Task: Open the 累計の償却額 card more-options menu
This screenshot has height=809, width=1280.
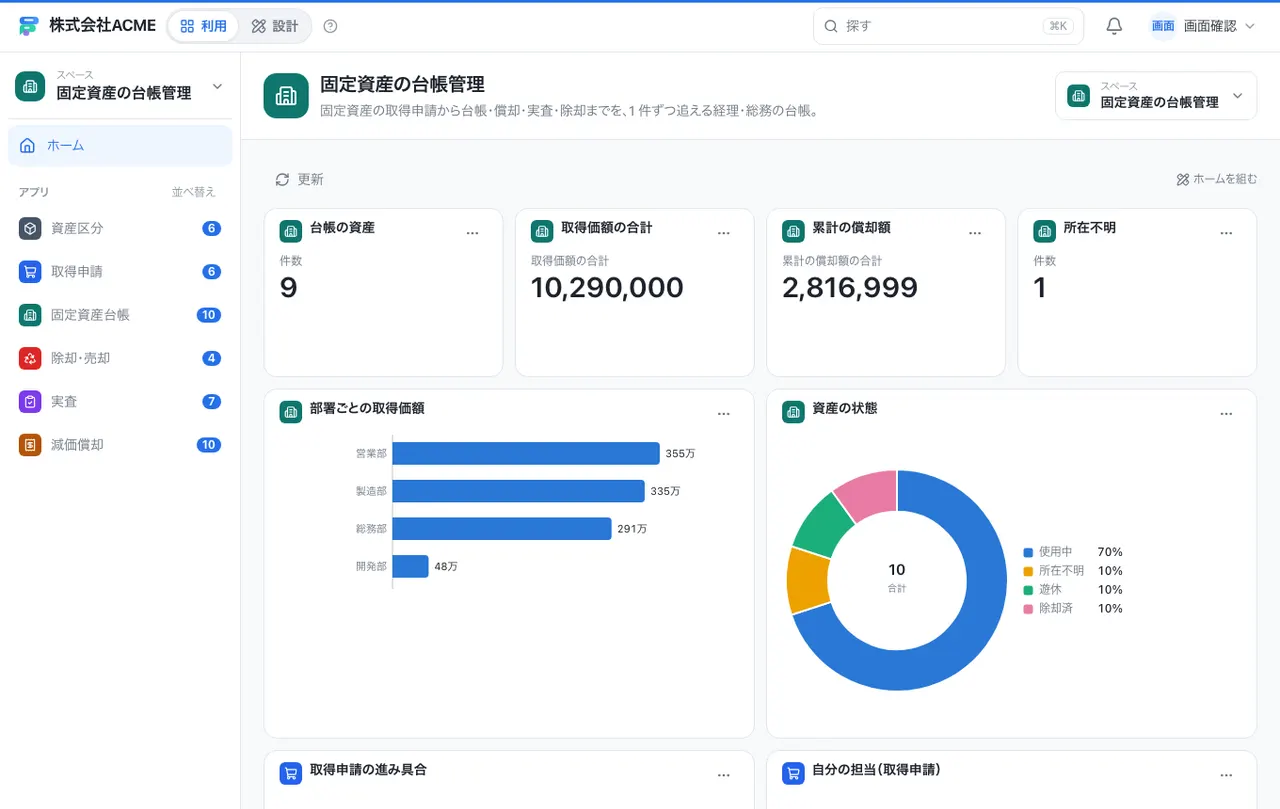Action: [x=975, y=233]
